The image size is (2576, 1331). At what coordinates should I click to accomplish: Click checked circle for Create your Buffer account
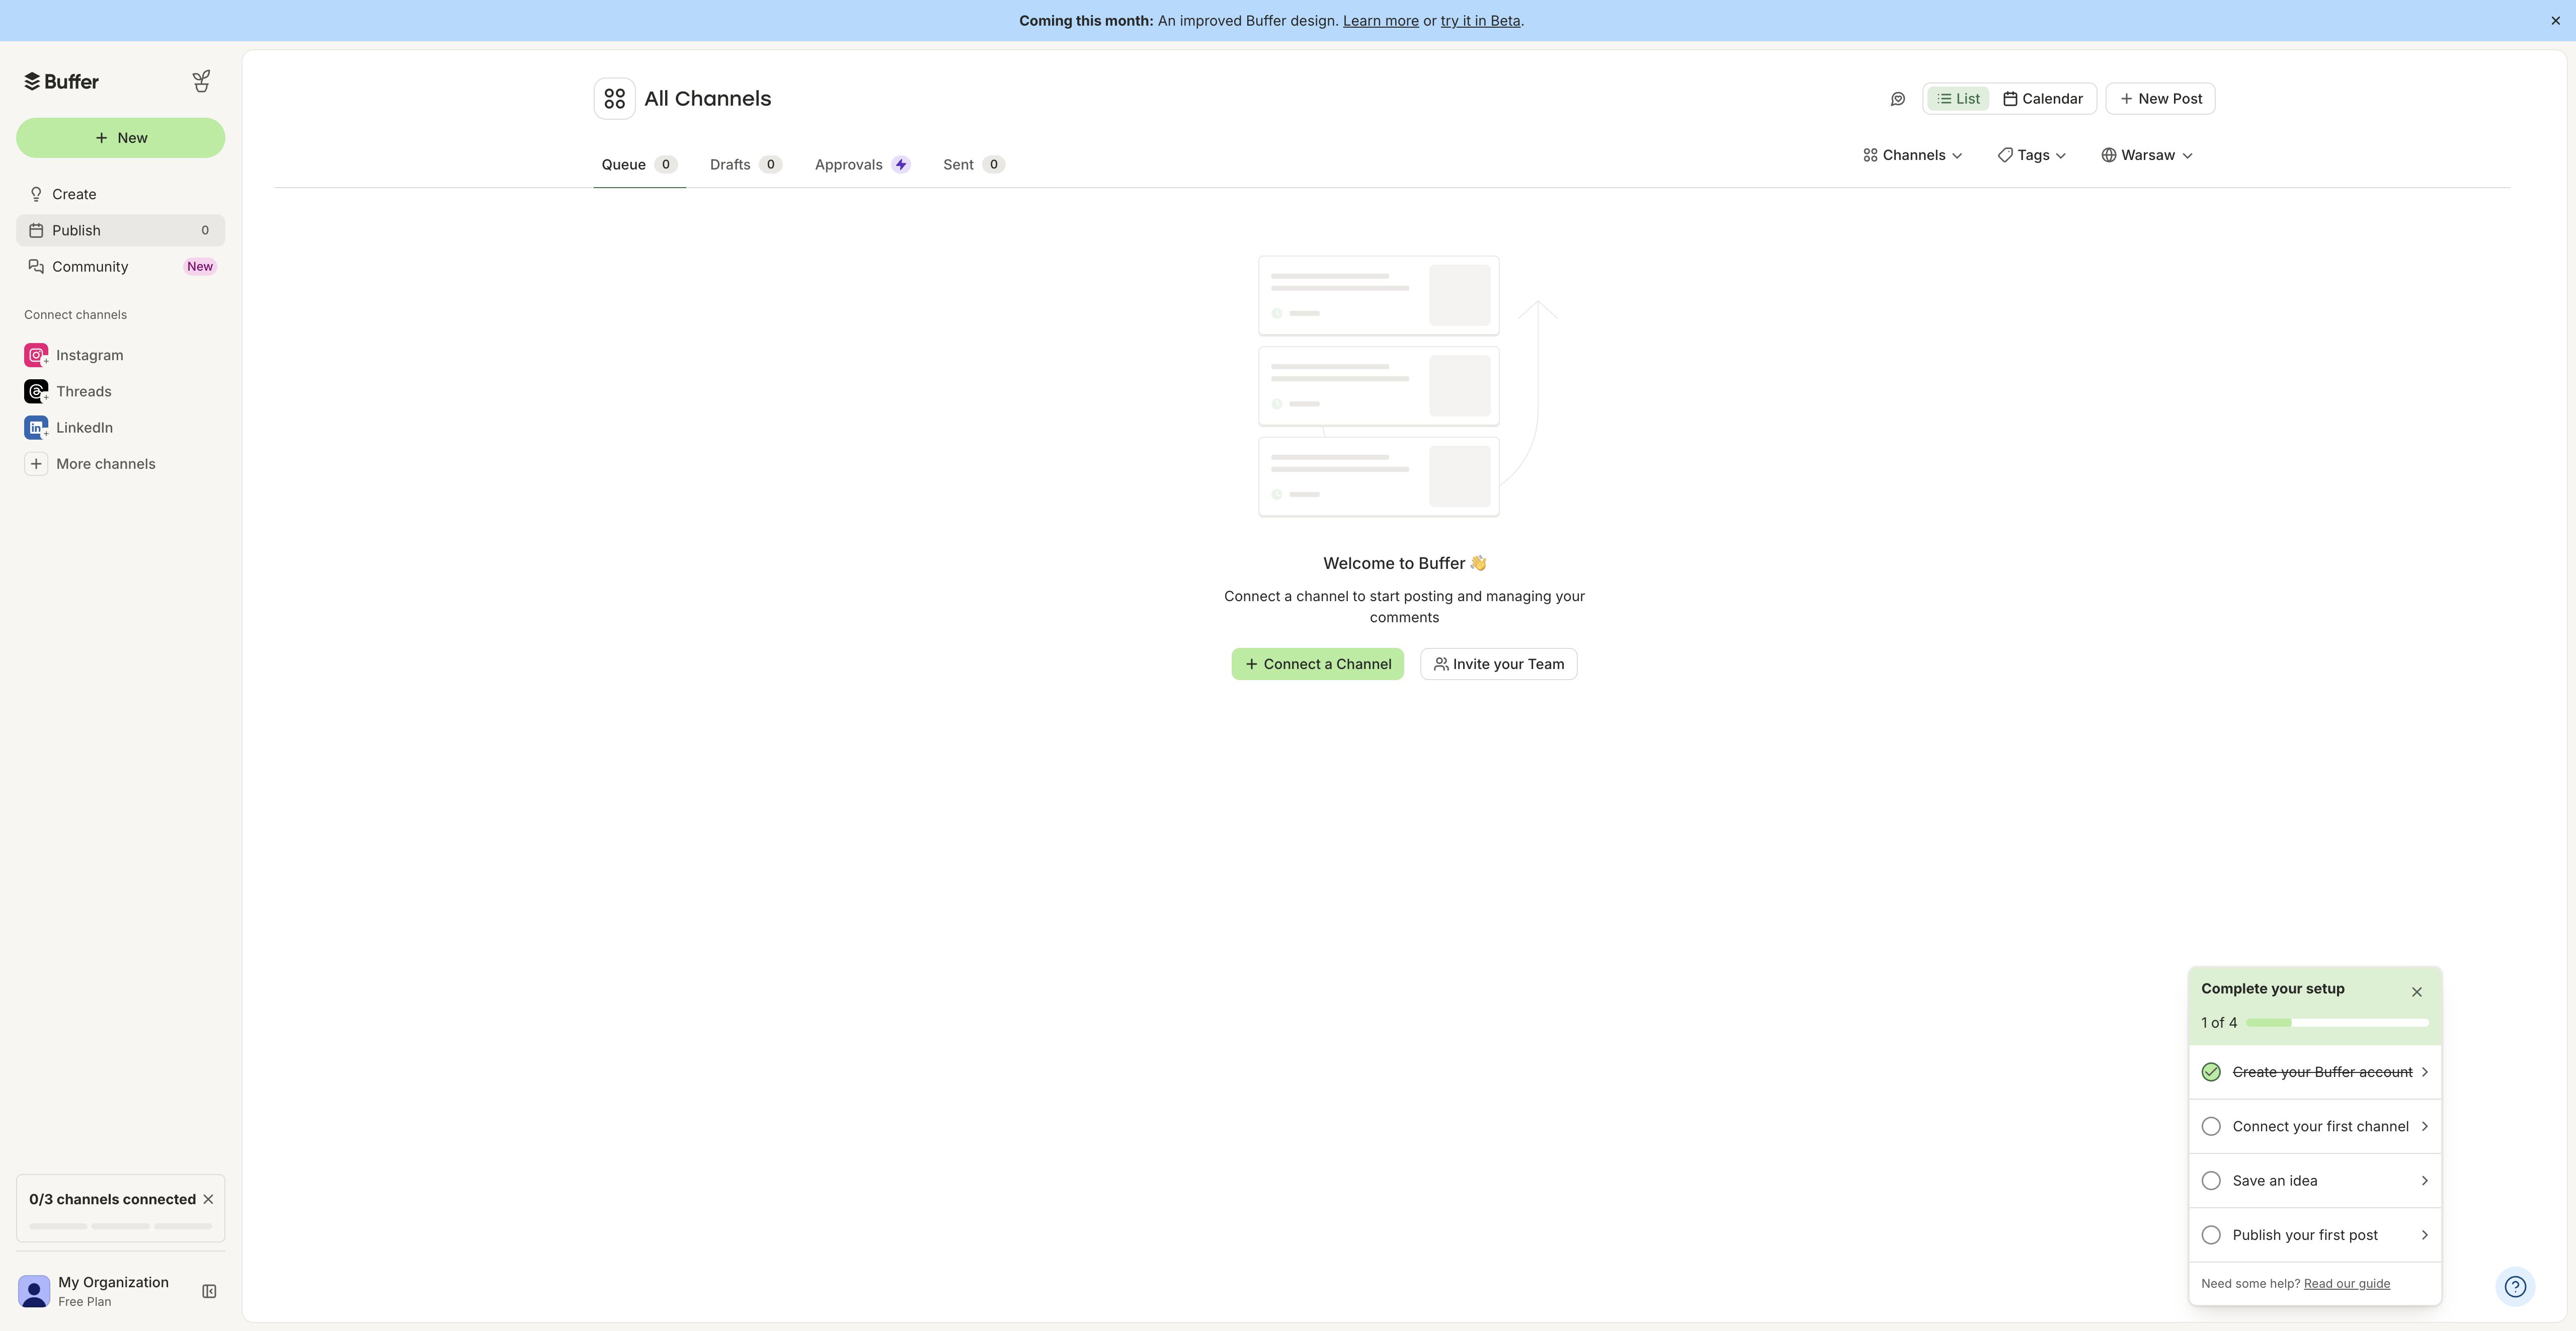point(2211,1072)
